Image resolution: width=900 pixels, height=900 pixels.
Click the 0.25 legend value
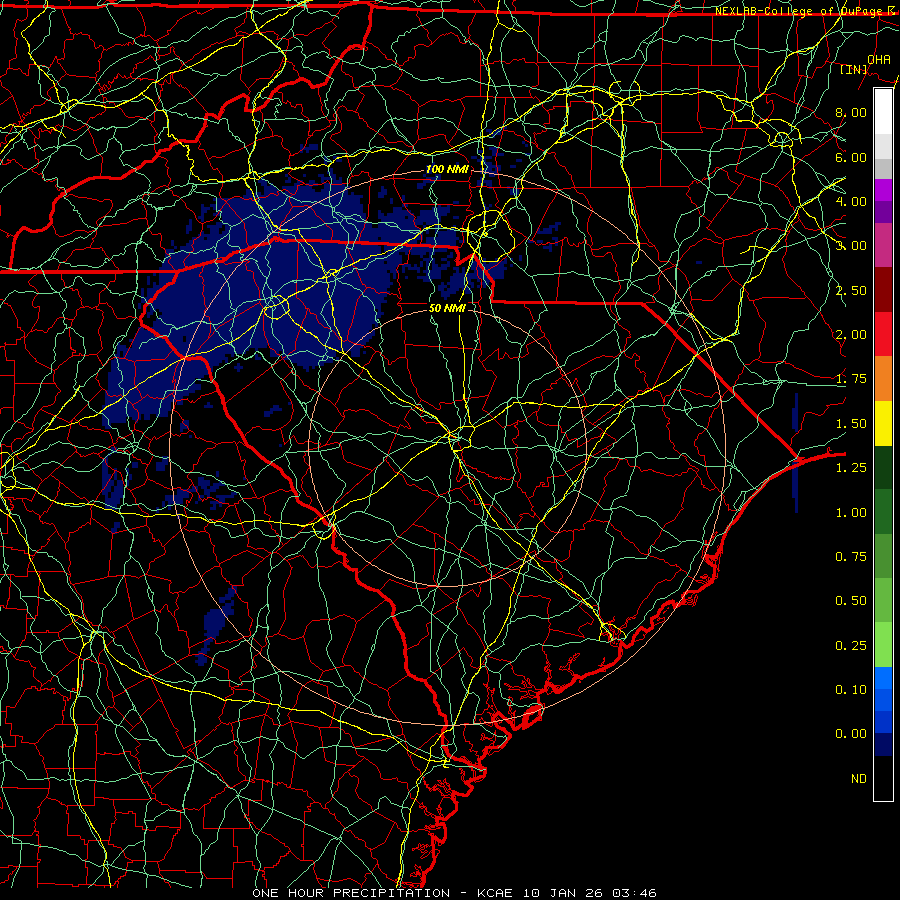click(x=851, y=646)
